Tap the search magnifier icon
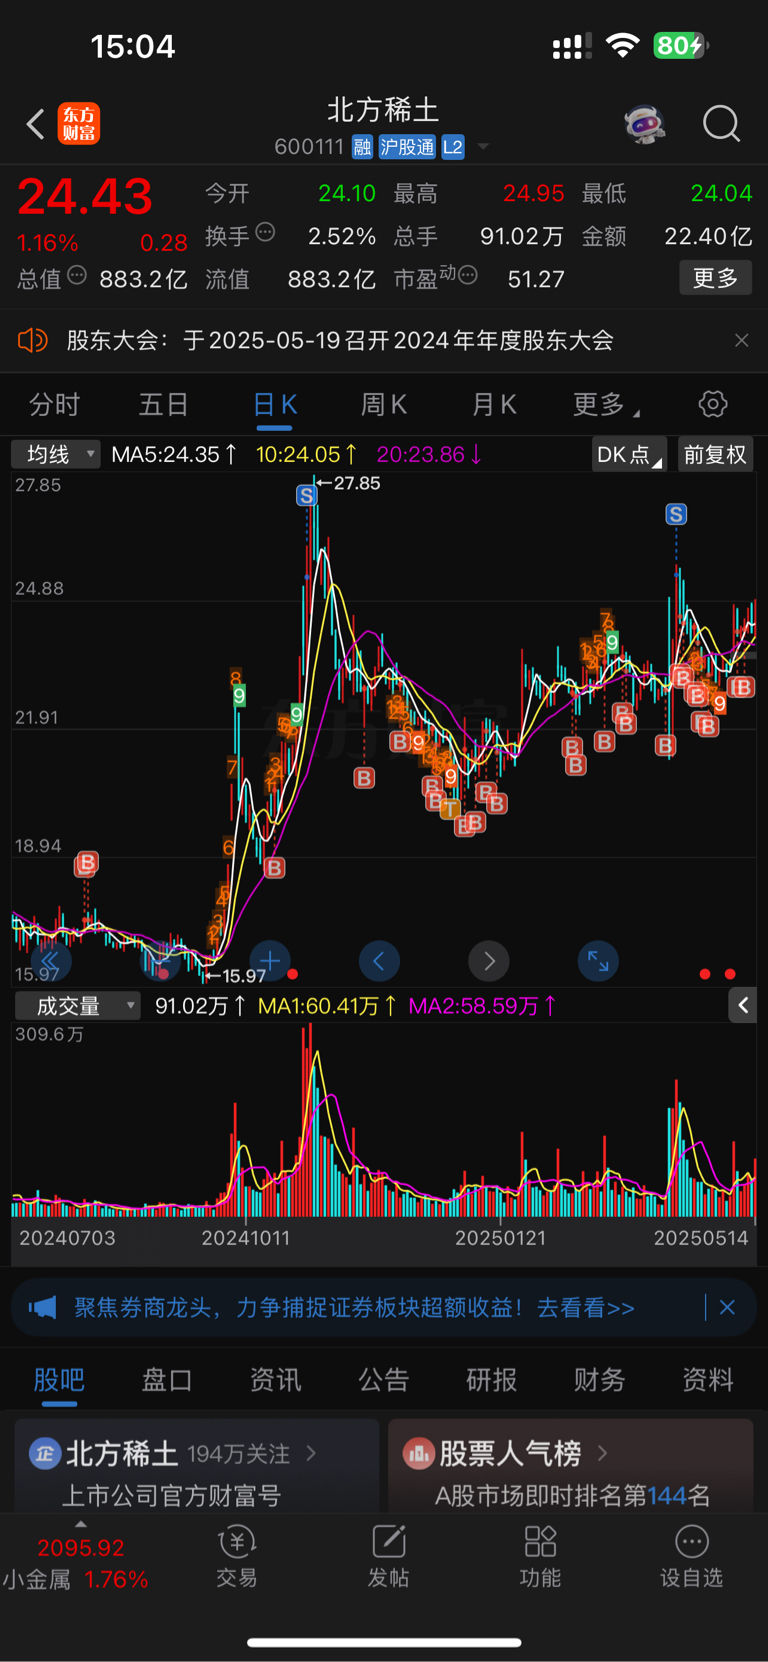Viewport: 768px width, 1662px height. click(721, 124)
